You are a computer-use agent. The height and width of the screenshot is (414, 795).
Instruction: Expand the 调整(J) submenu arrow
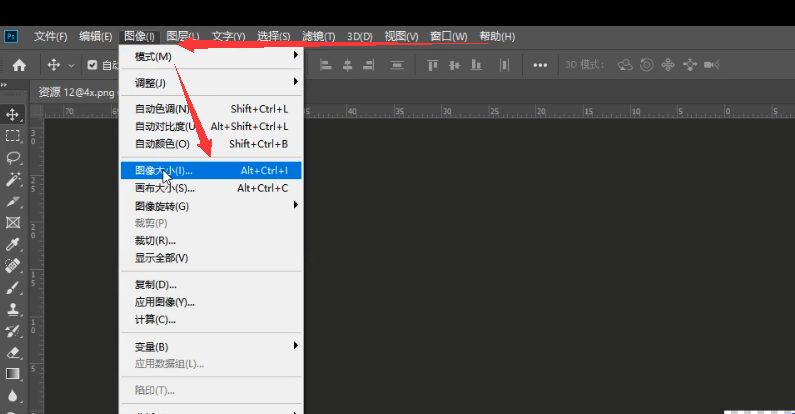296,82
